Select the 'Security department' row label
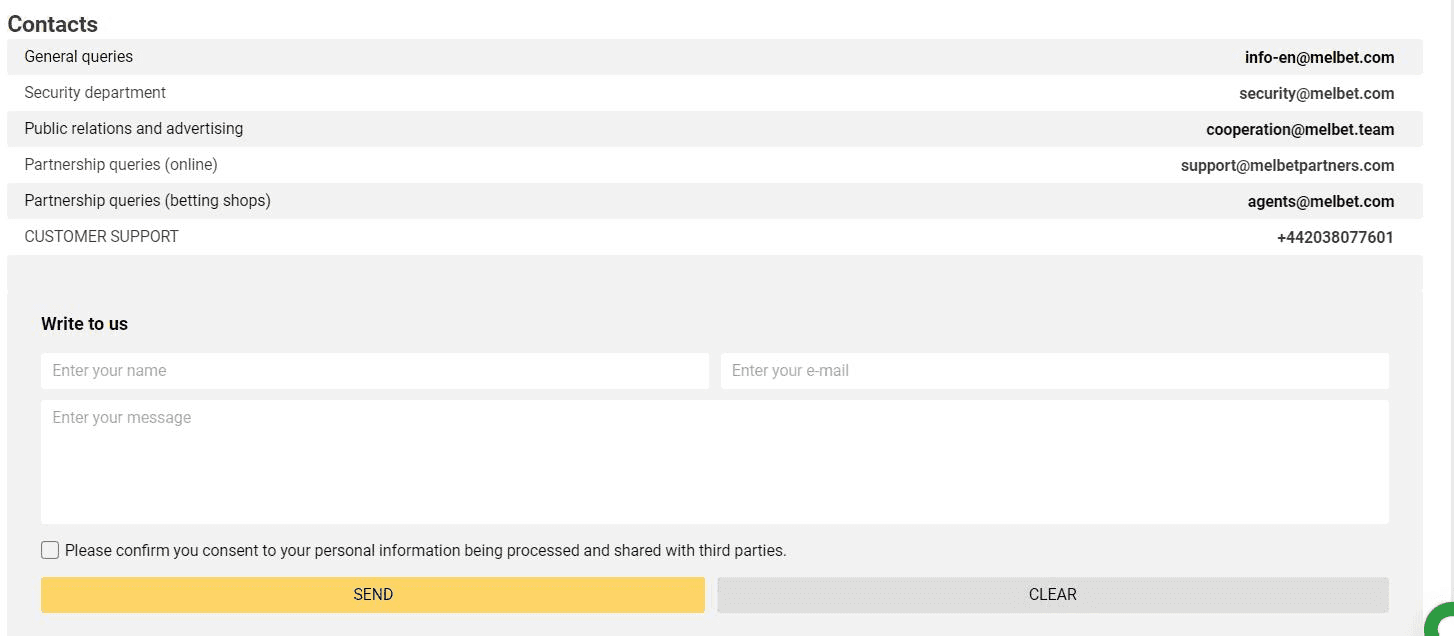1454x636 pixels. [x=95, y=93]
